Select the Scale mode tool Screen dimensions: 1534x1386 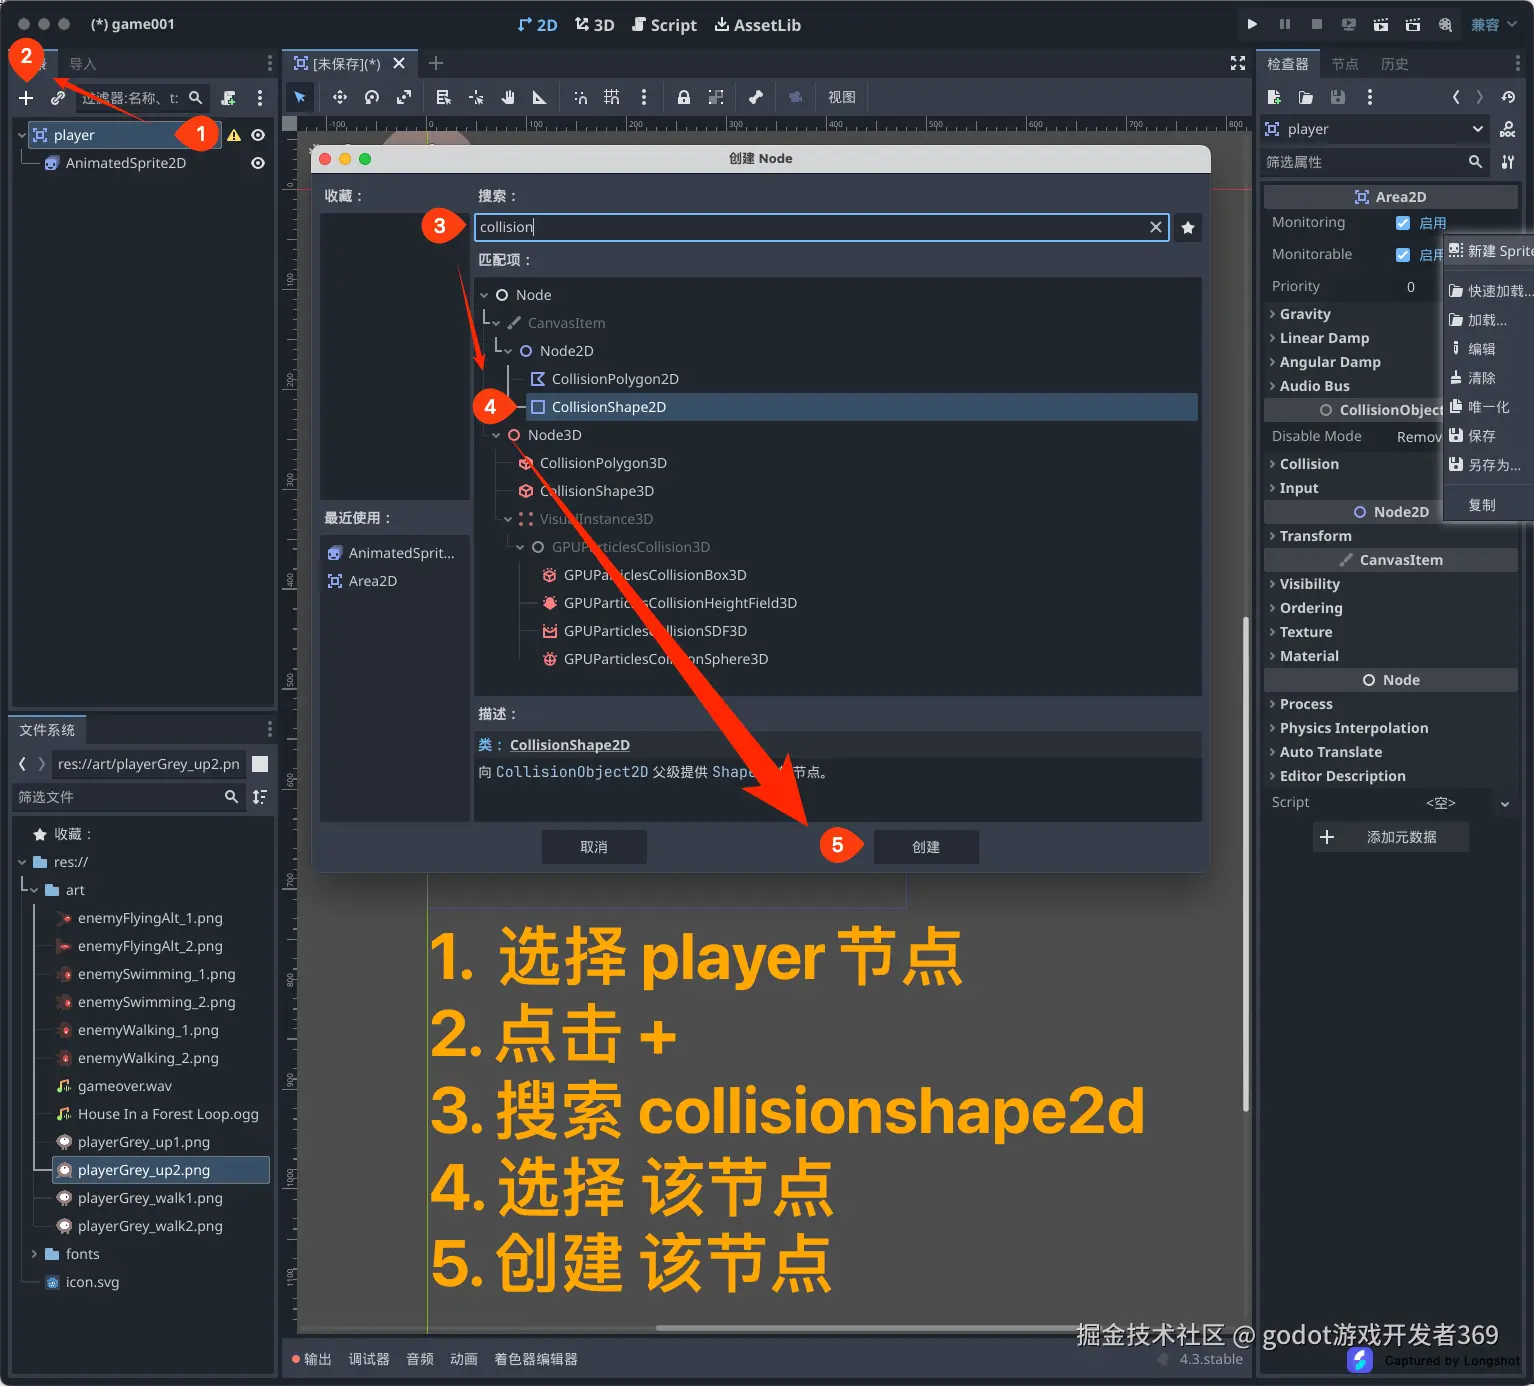(404, 97)
